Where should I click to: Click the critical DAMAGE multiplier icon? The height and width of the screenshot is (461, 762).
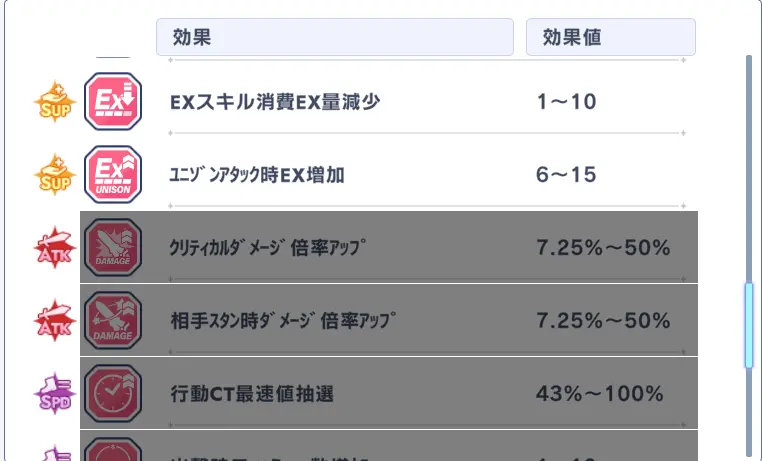click(x=113, y=247)
